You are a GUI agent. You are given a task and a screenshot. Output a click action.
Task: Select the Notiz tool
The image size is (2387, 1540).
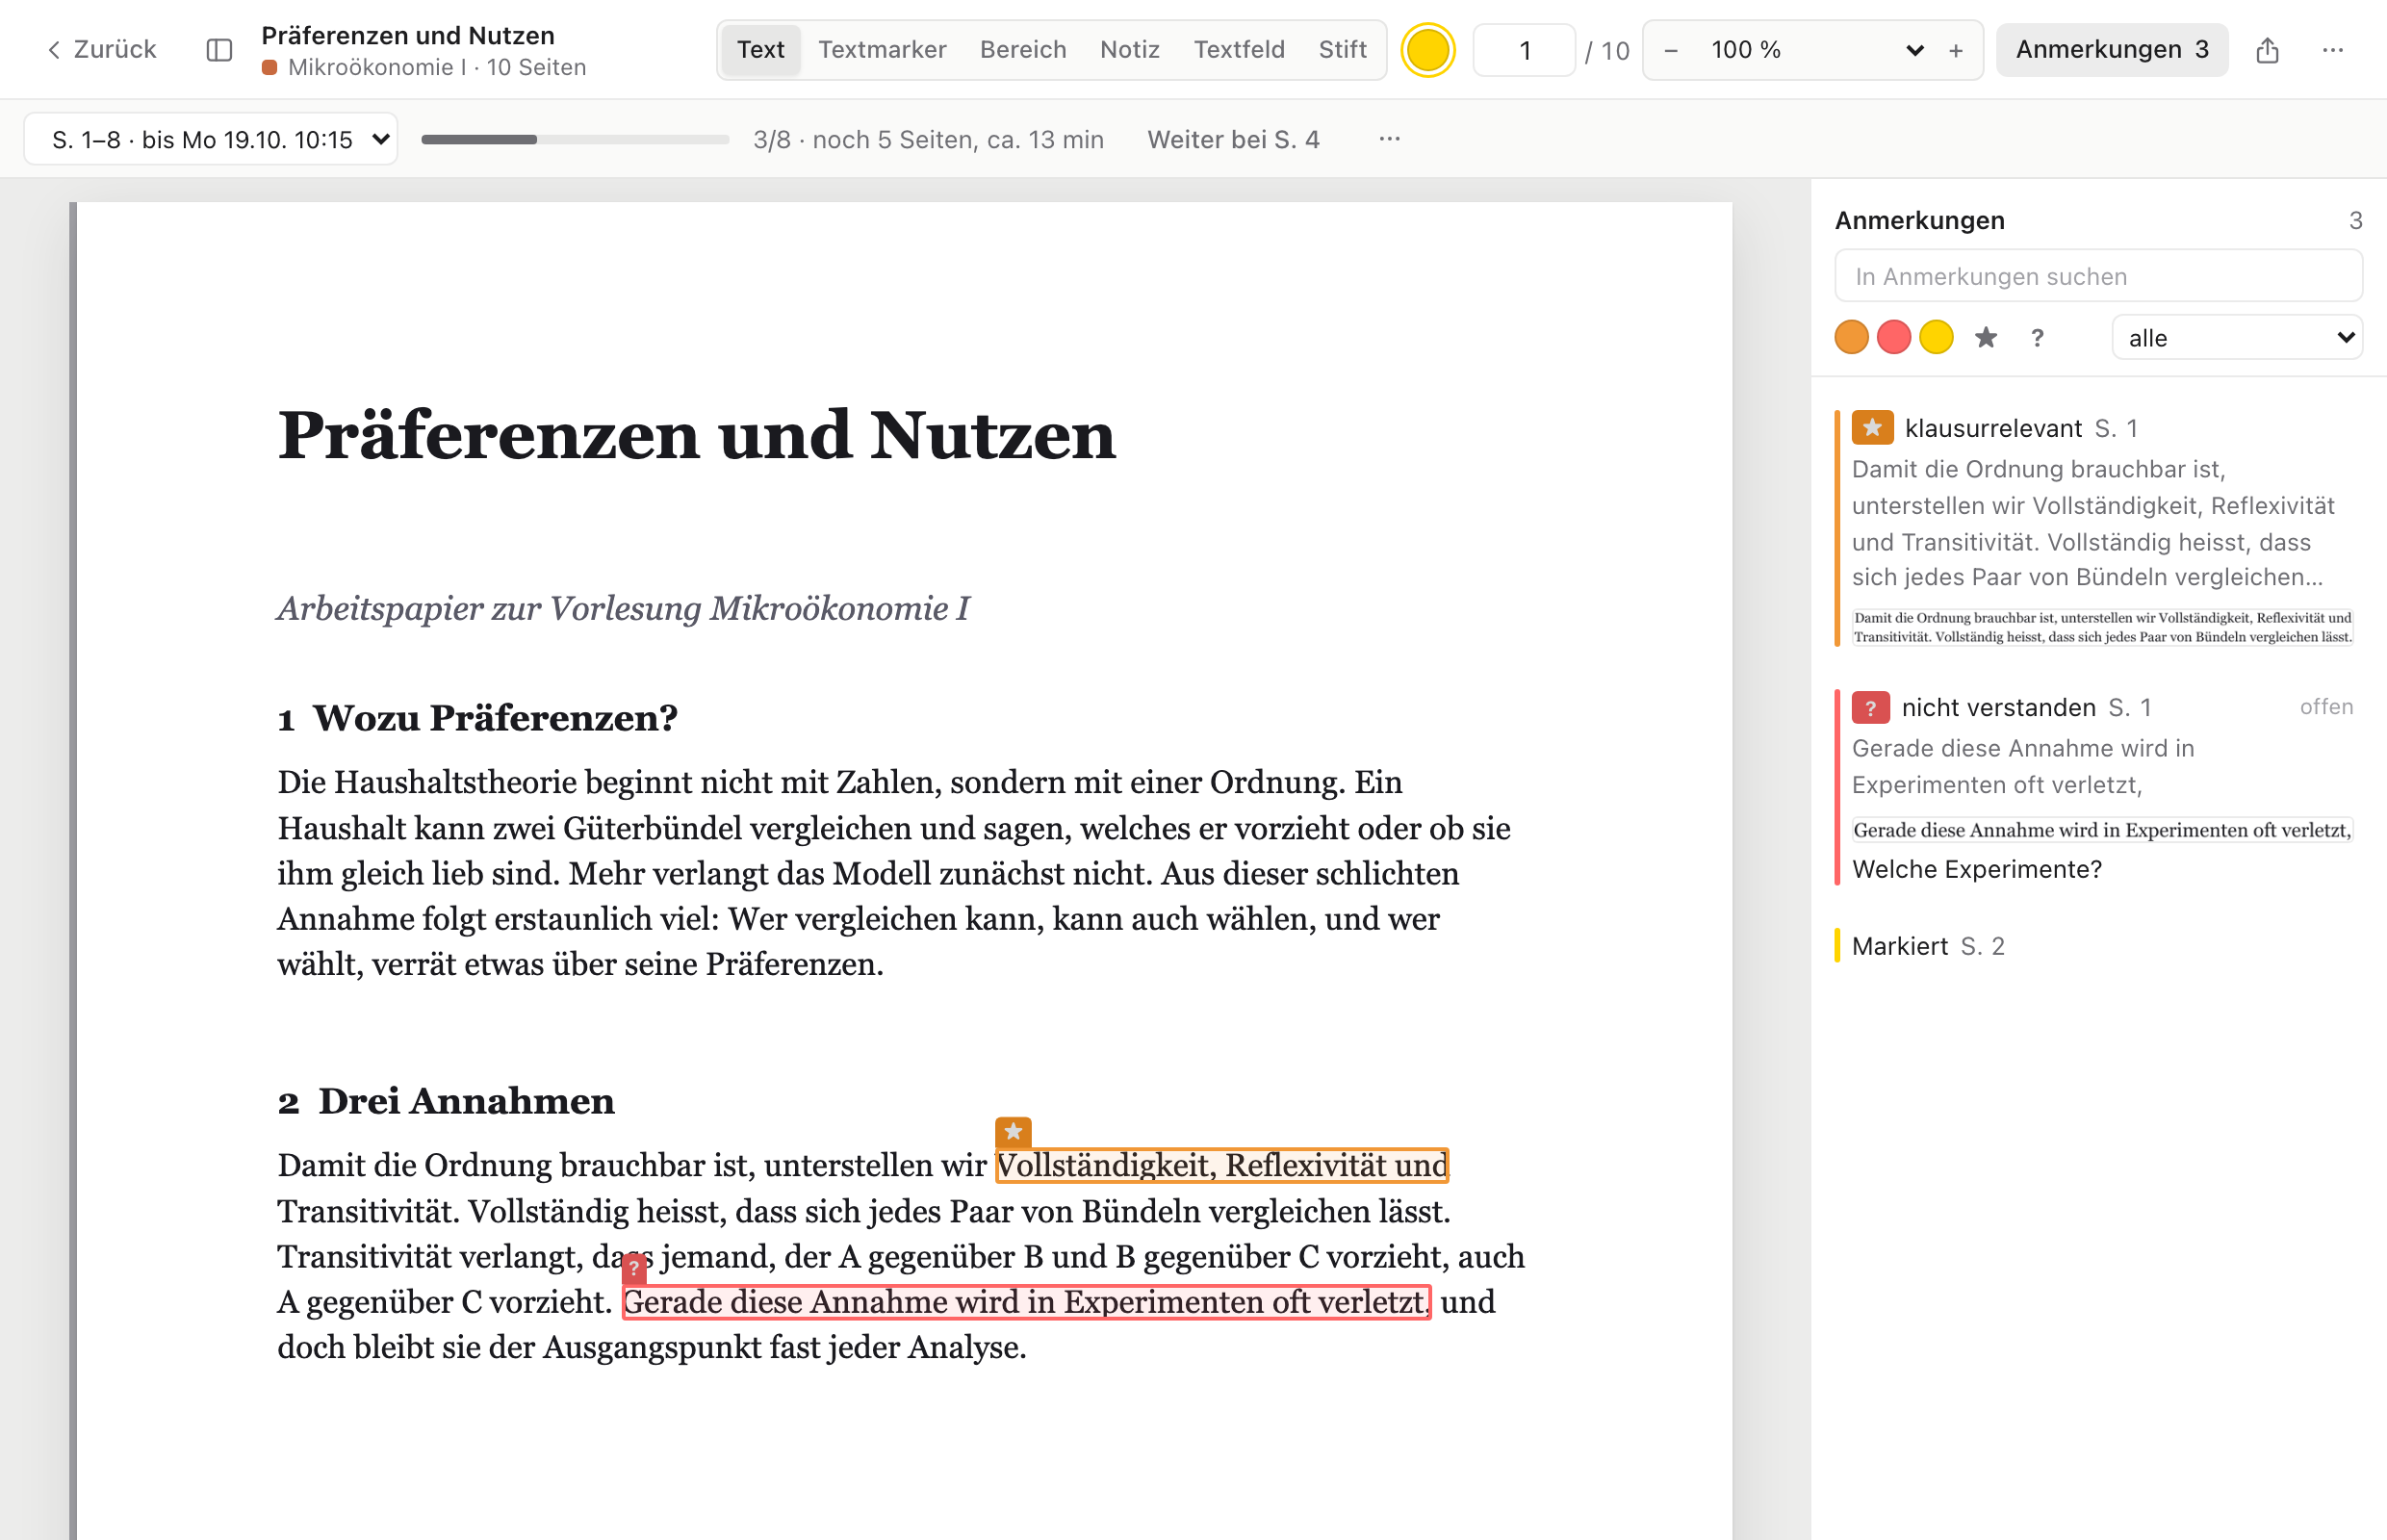coord(1129,50)
